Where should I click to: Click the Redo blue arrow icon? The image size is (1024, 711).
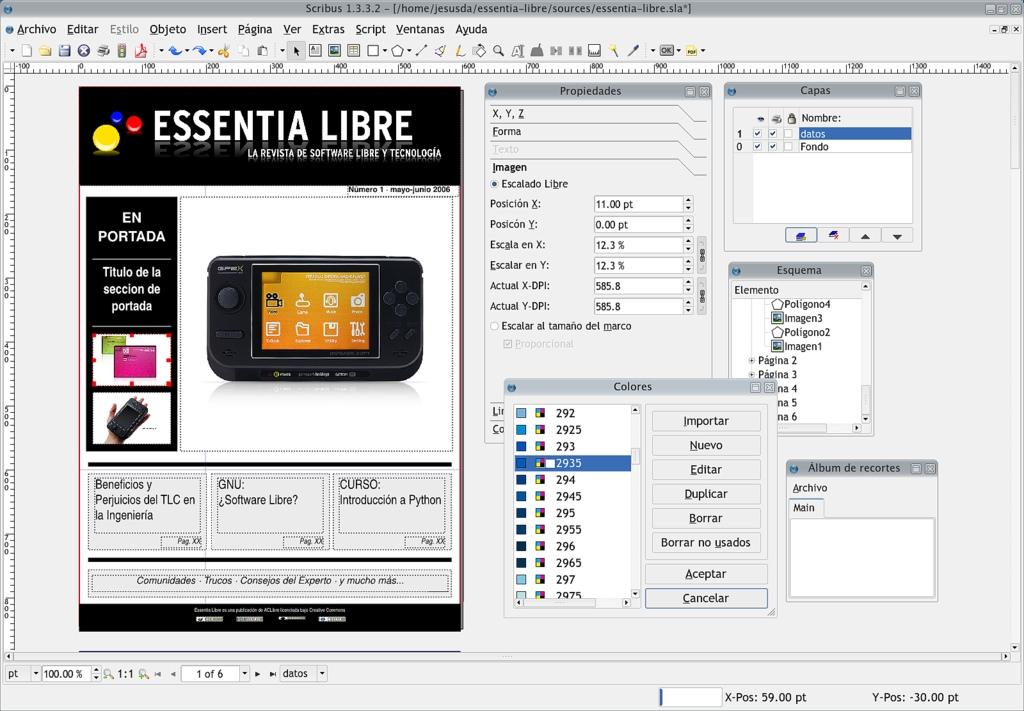[x=199, y=50]
